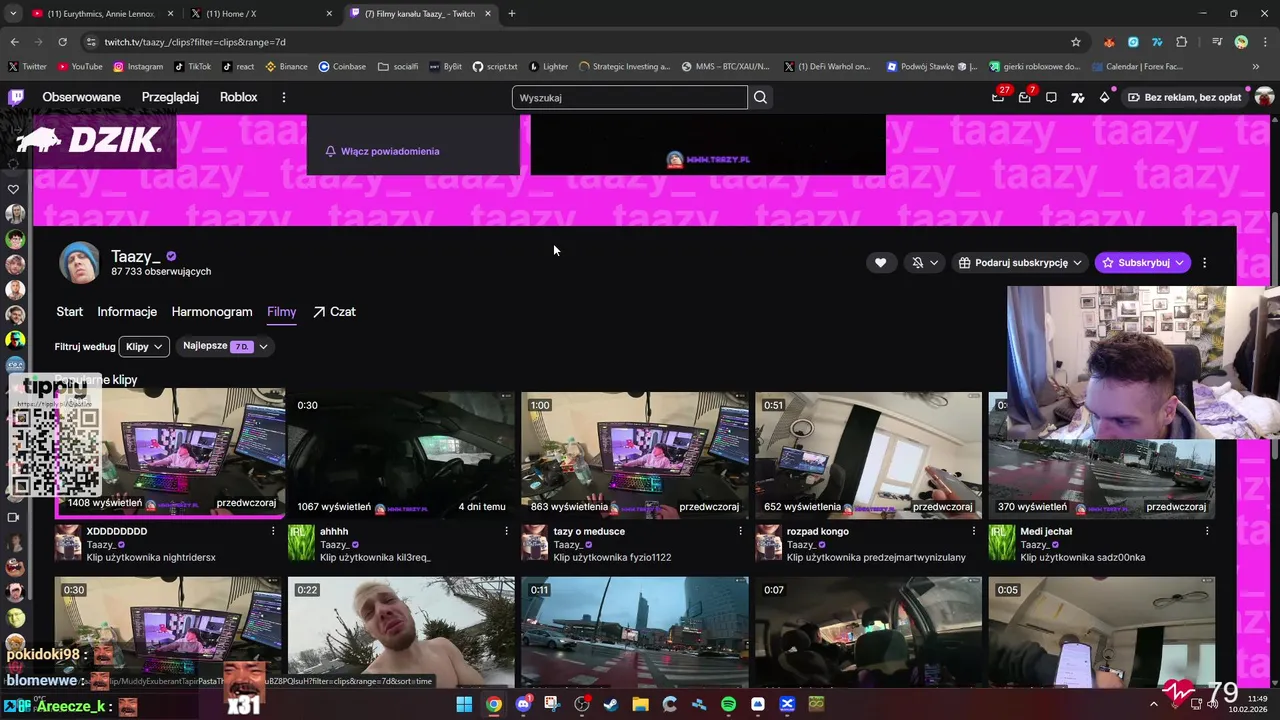Click the Taazy_ channel name heading
The width and height of the screenshot is (1280, 720).
tap(135, 256)
